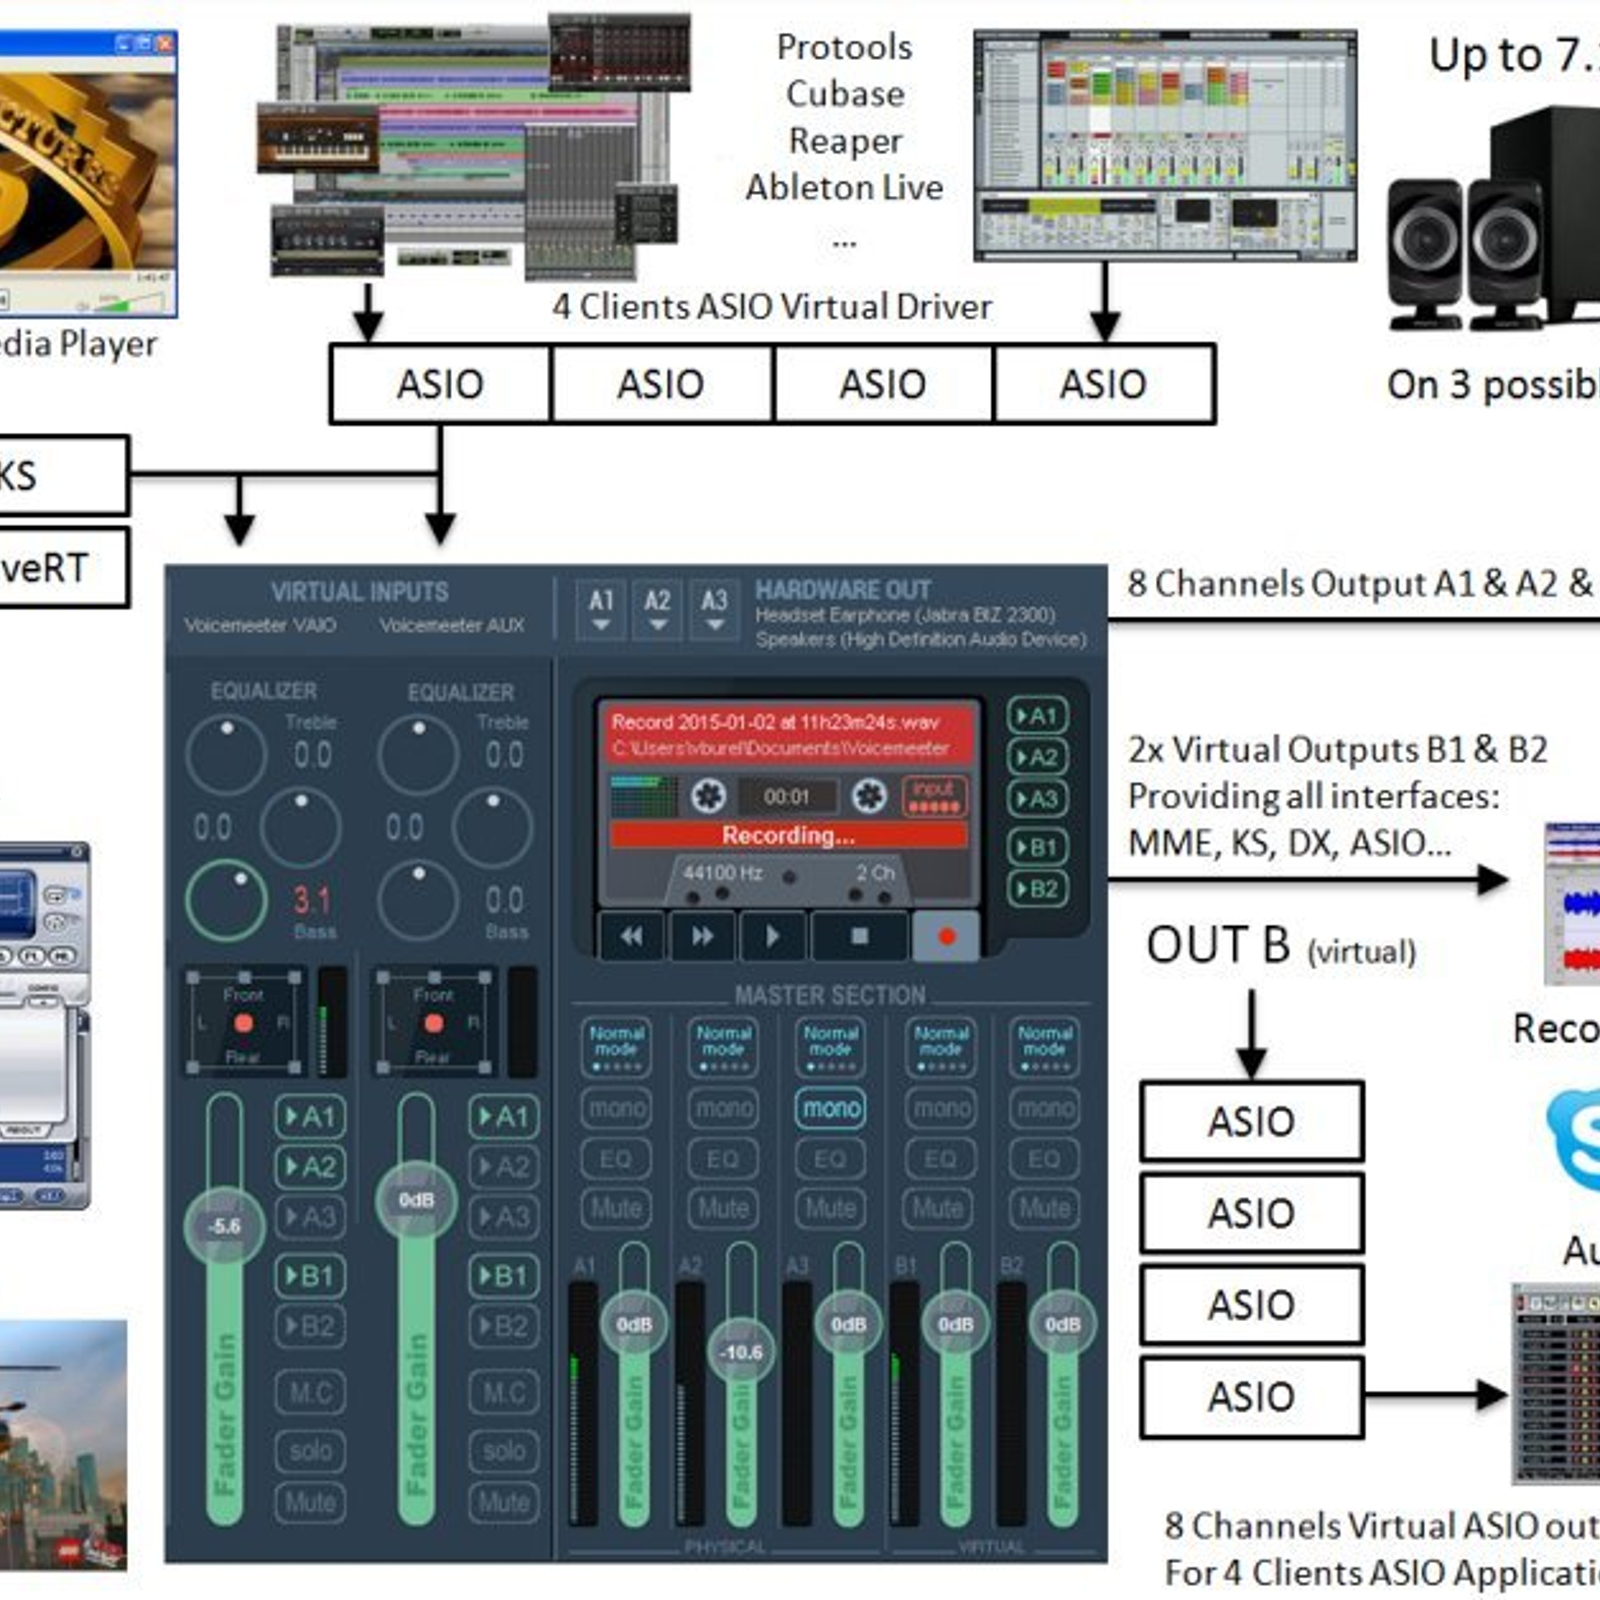Toggle B1 routing on Voicemeeter AUX strip
The width and height of the screenshot is (1600, 1600).
click(504, 1276)
